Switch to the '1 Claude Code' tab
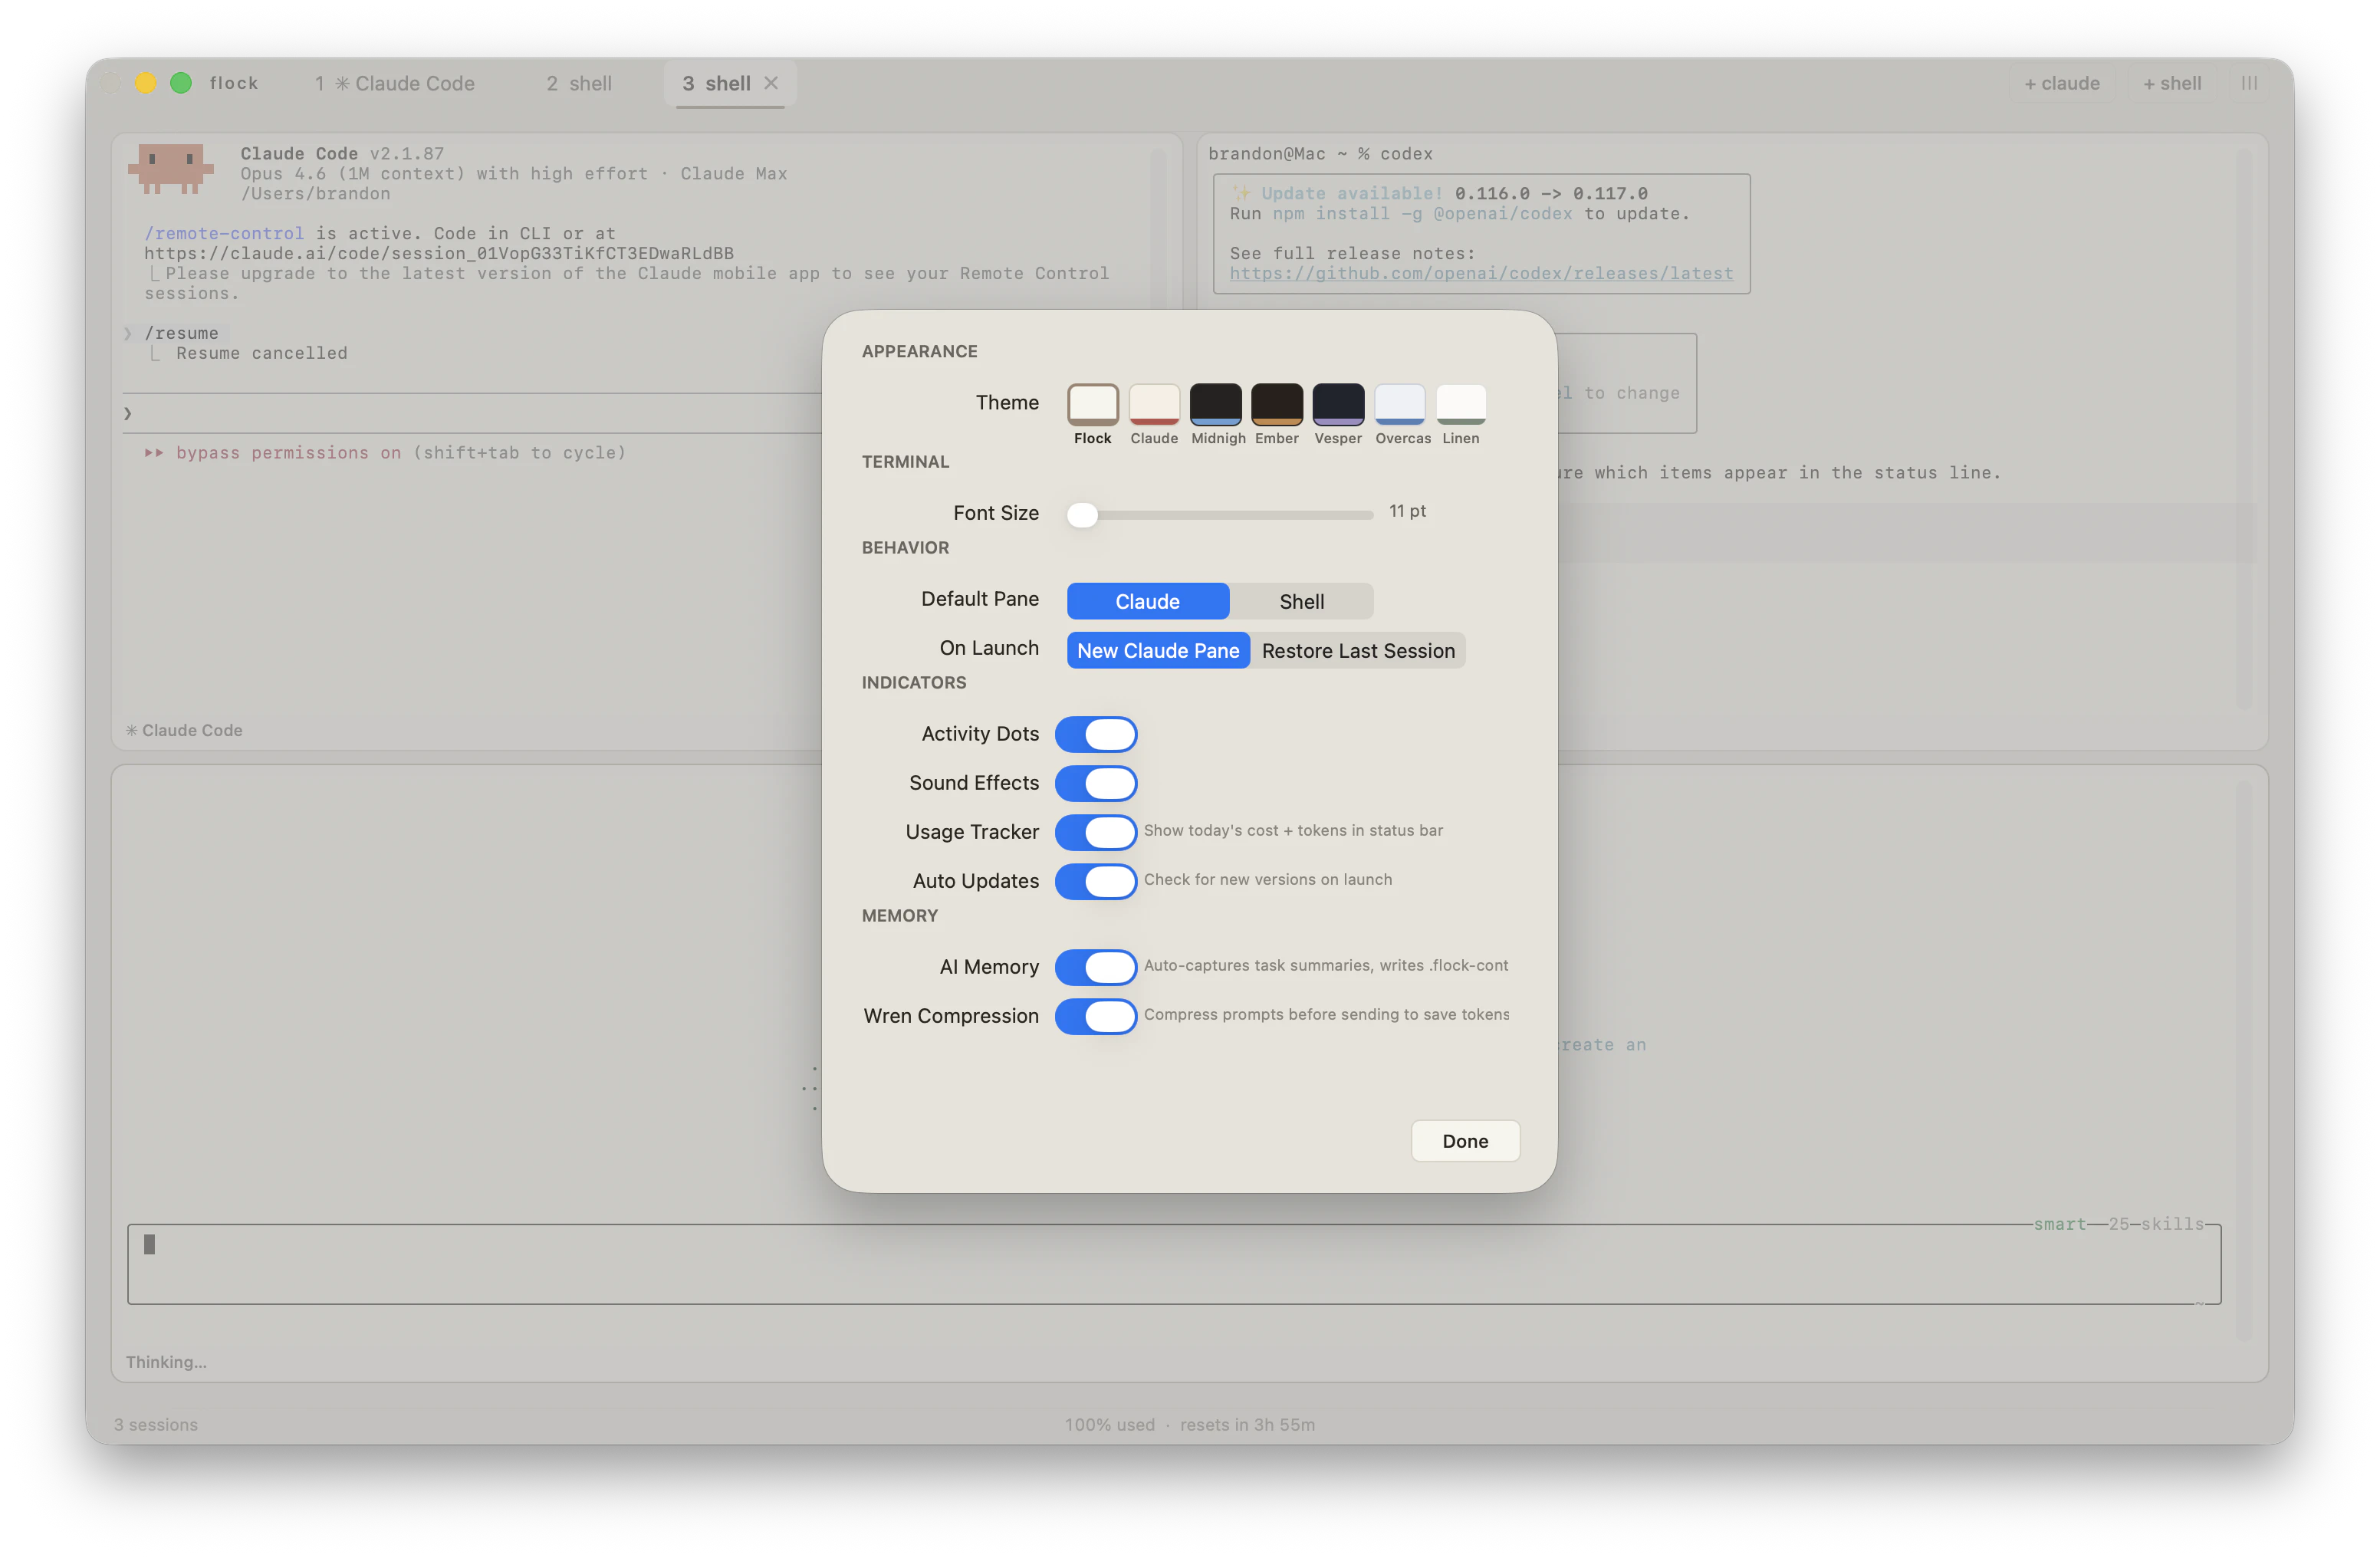The image size is (2380, 1558). tap(395, 84)
